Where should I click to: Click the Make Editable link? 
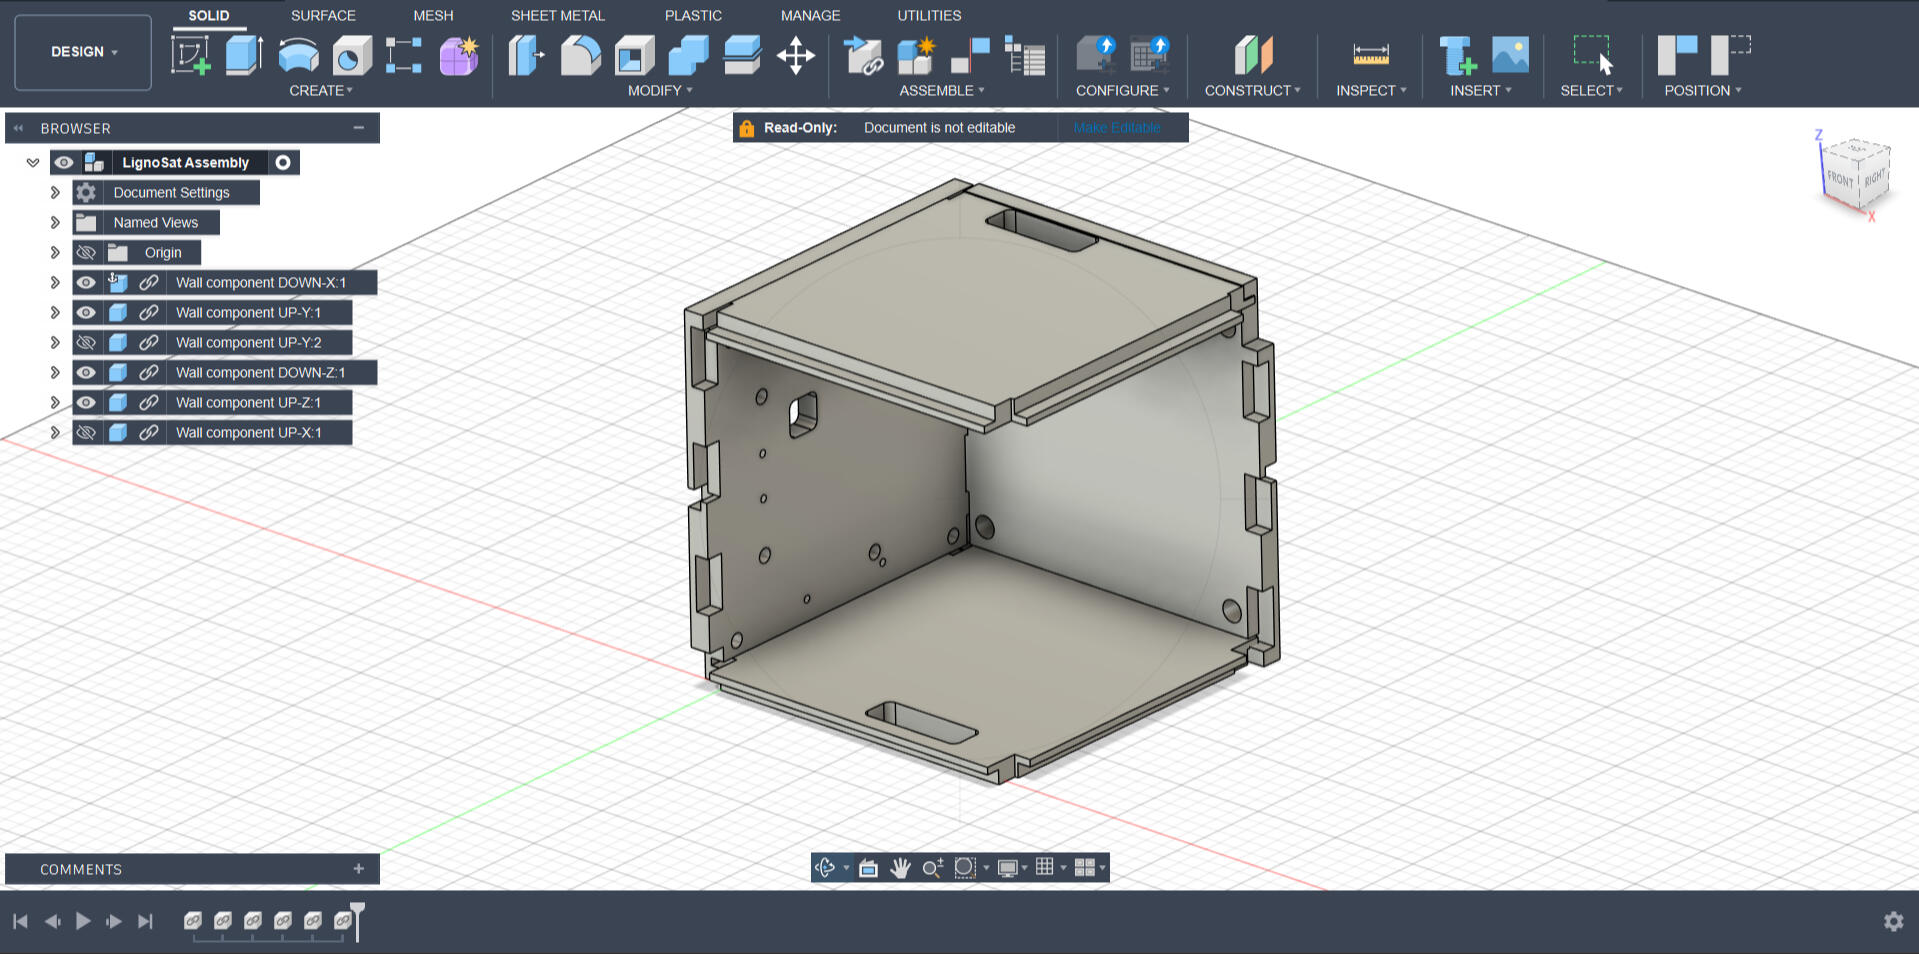coord(1117,127)
